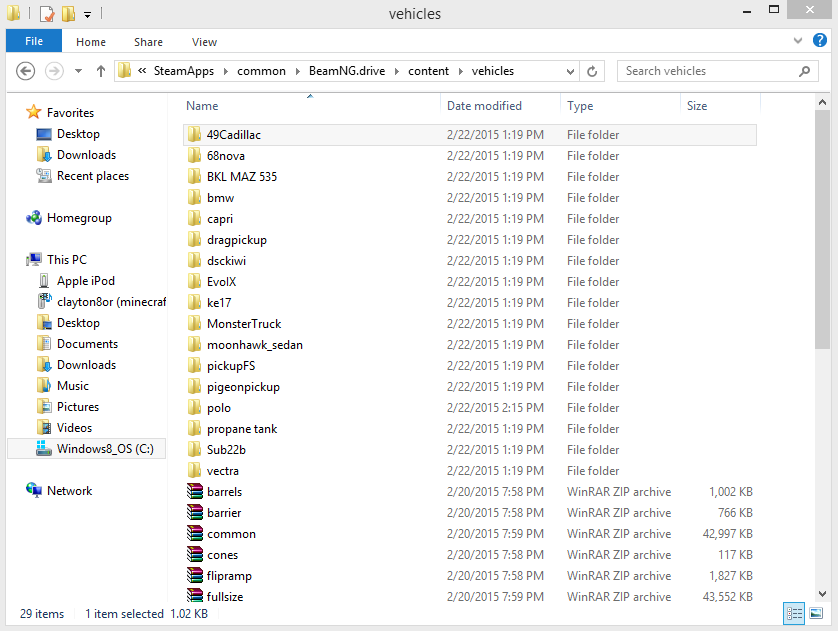
Task: Select the EvolX folder
Action: (x=221, y=282)
